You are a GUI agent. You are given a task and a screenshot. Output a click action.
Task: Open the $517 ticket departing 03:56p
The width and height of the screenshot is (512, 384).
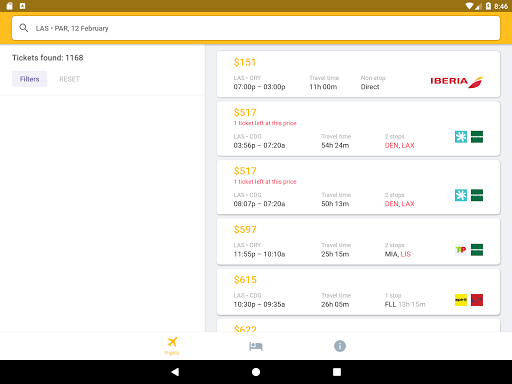pos(358,129)
